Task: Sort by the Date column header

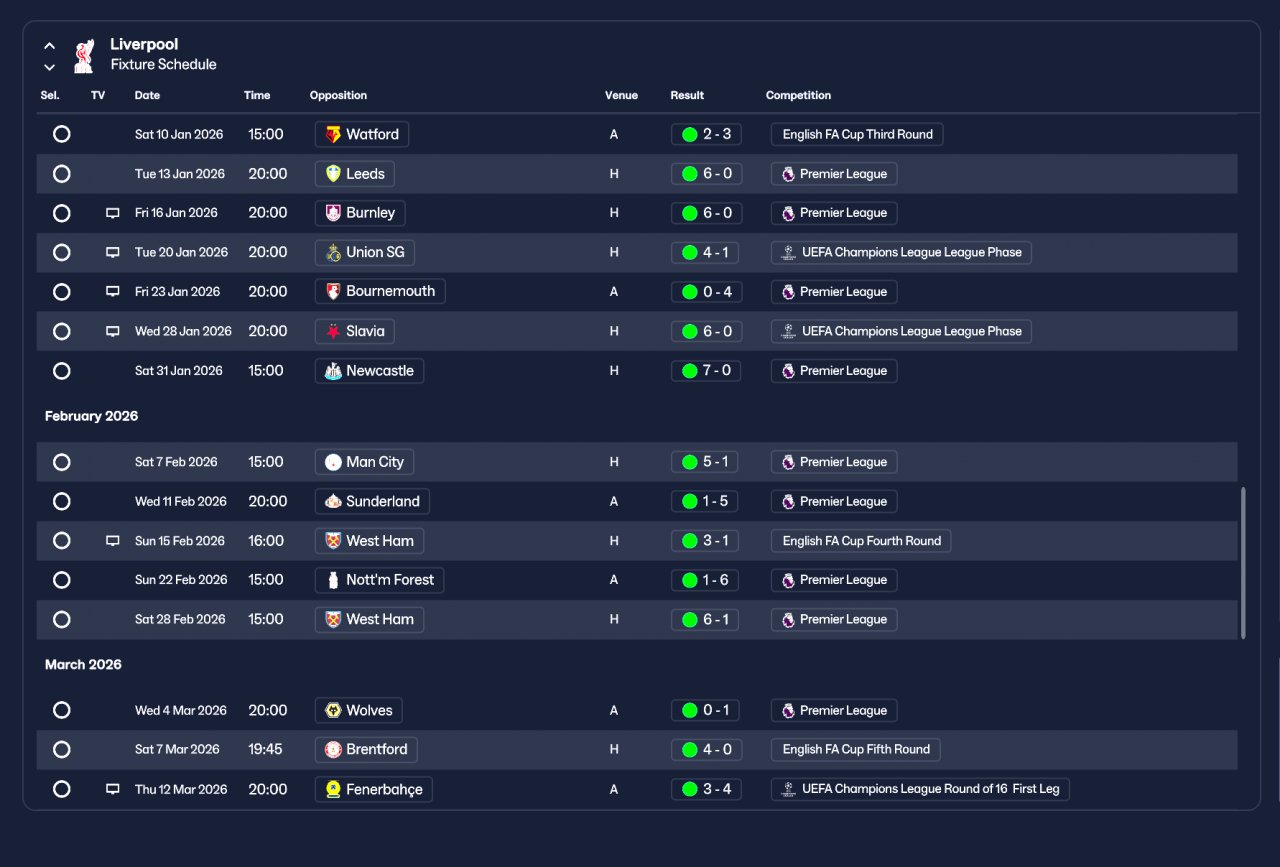Action: (147, 96)
